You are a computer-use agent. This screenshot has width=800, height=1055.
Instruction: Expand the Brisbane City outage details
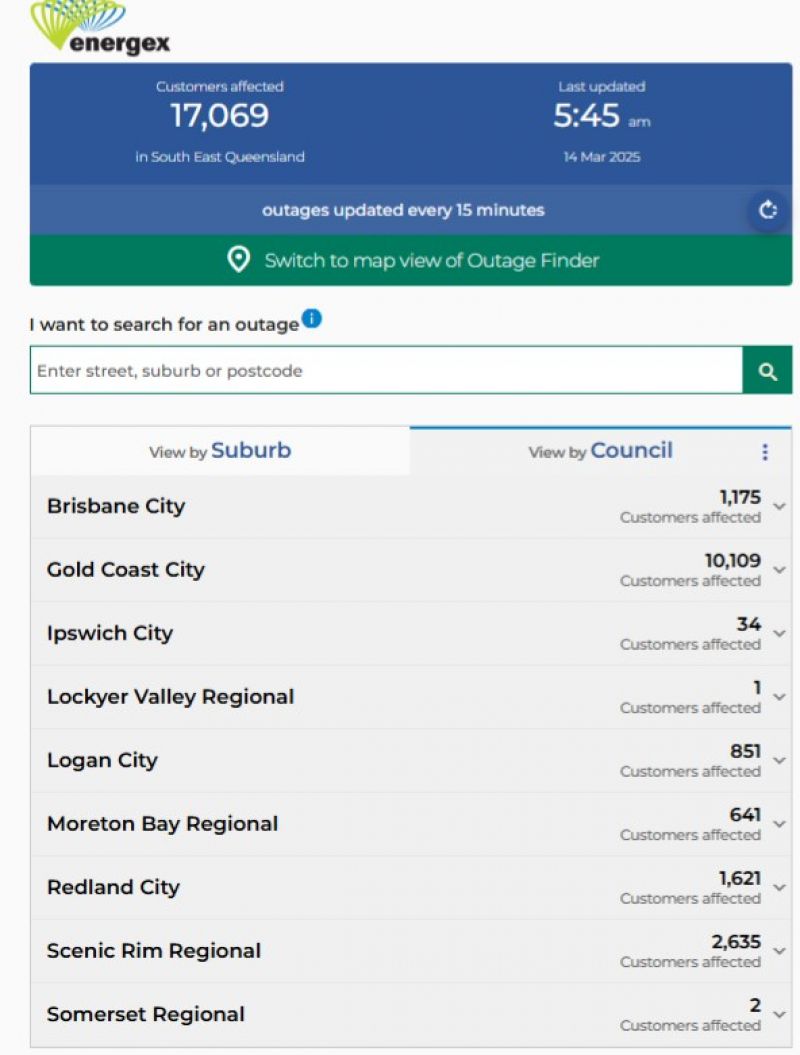[x=779, y=507]
